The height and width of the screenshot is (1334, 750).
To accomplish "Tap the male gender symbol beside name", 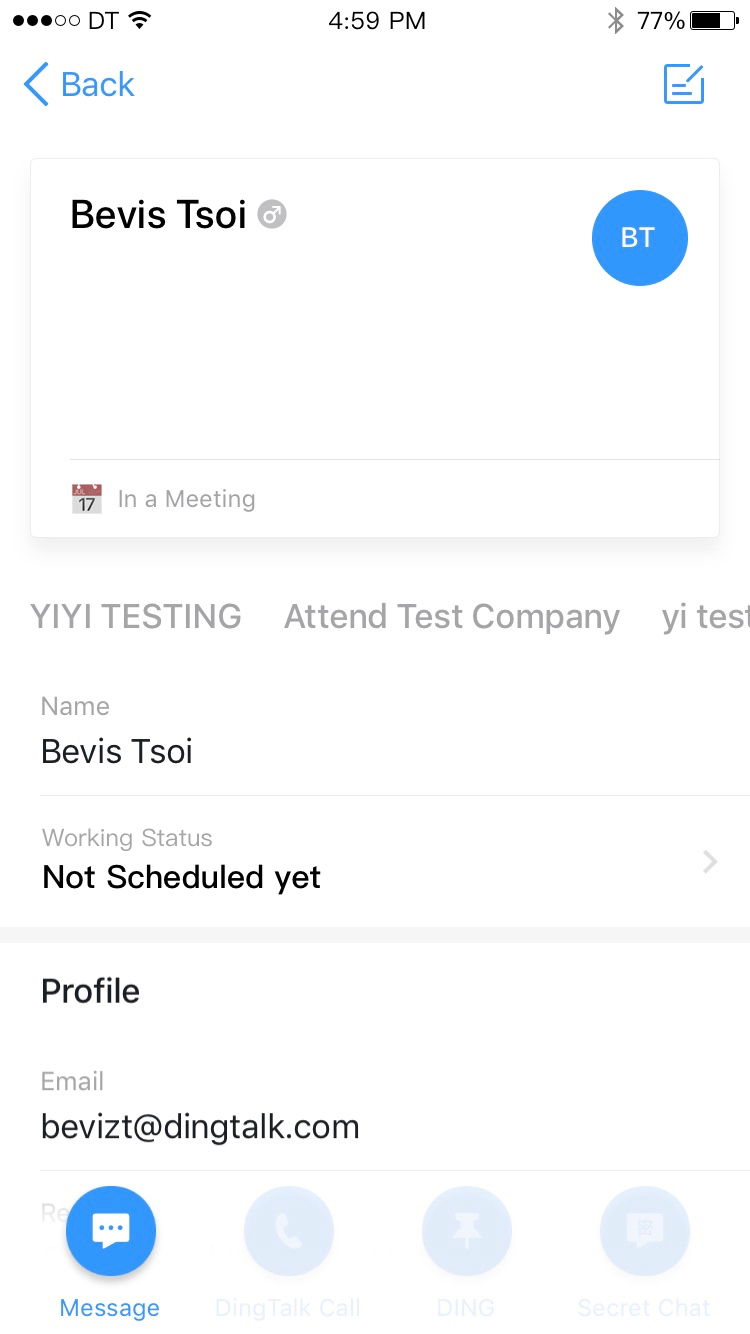I will click(x=272, y=214).
